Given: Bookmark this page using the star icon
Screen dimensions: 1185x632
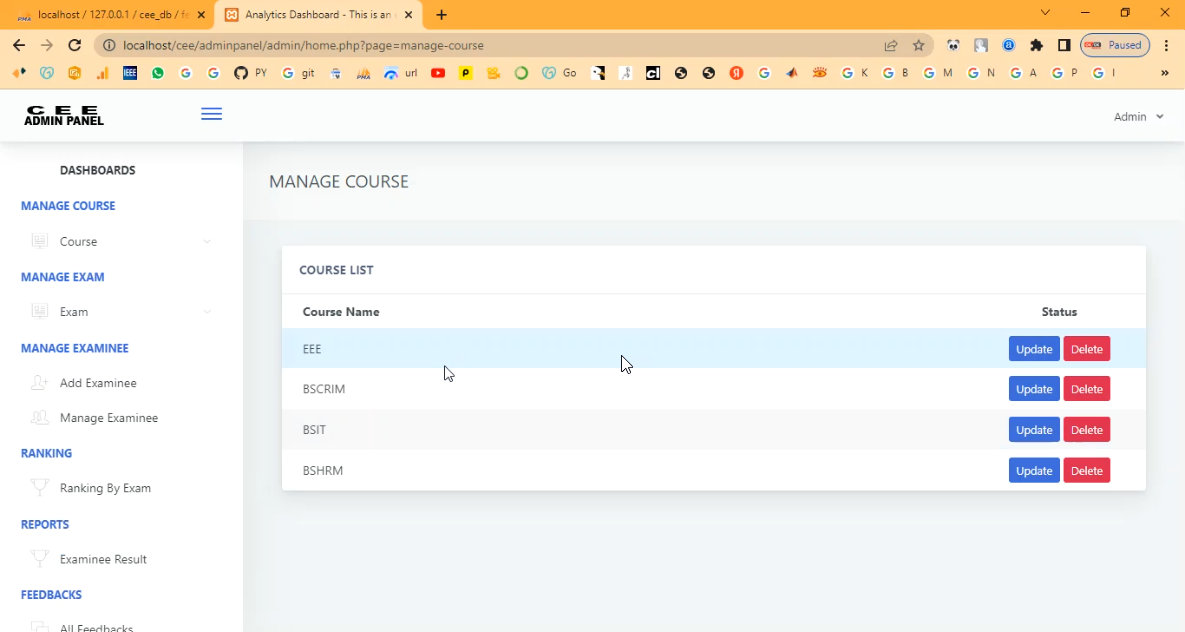Looking at the screenshot, I should (x=918, y=45).
